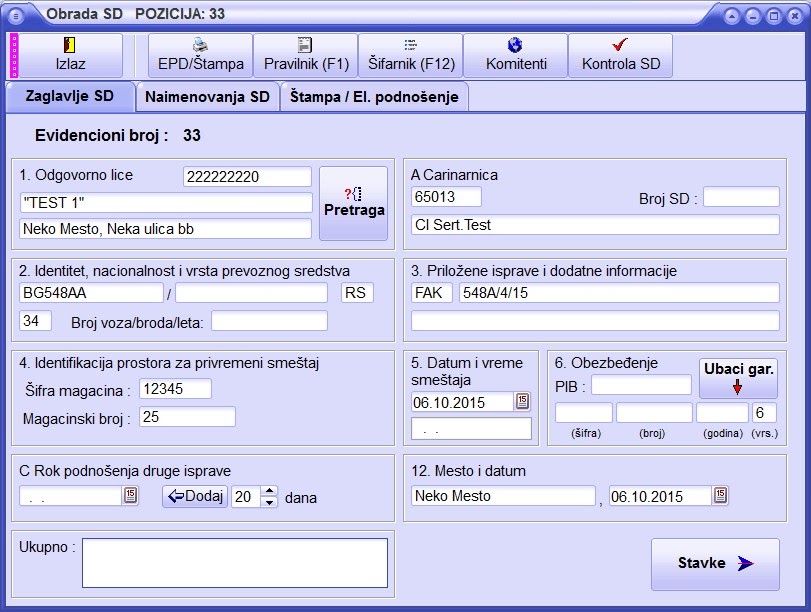Image resolution: width=811 pixels, height=612 pixels.
Task: Click the "TEST 1" name field
Action: click(166, 203)
